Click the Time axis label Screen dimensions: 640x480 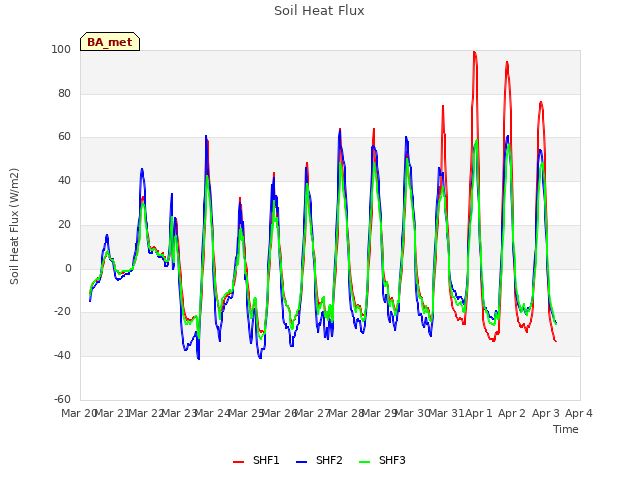click(566, 429)
